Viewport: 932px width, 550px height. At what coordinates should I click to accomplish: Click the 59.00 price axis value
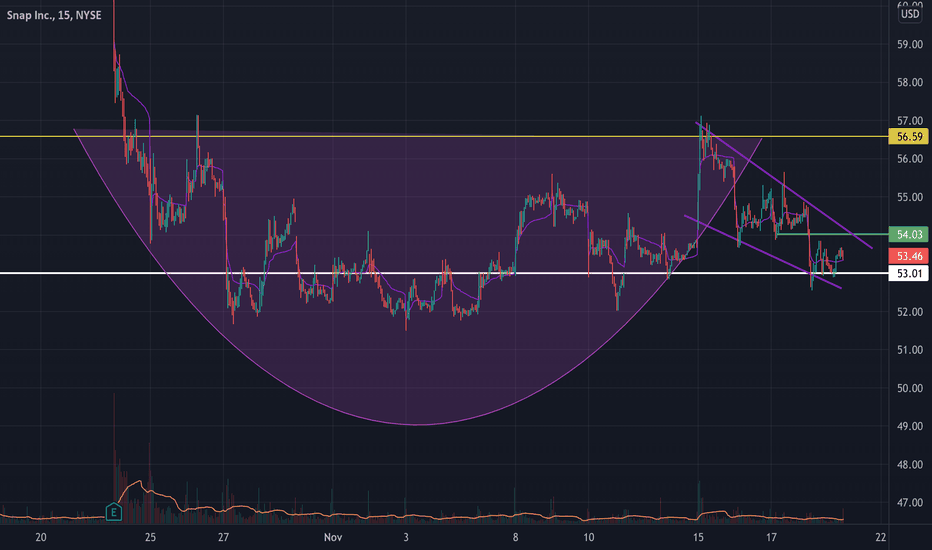pyautogui.click(x=910, y=45)
